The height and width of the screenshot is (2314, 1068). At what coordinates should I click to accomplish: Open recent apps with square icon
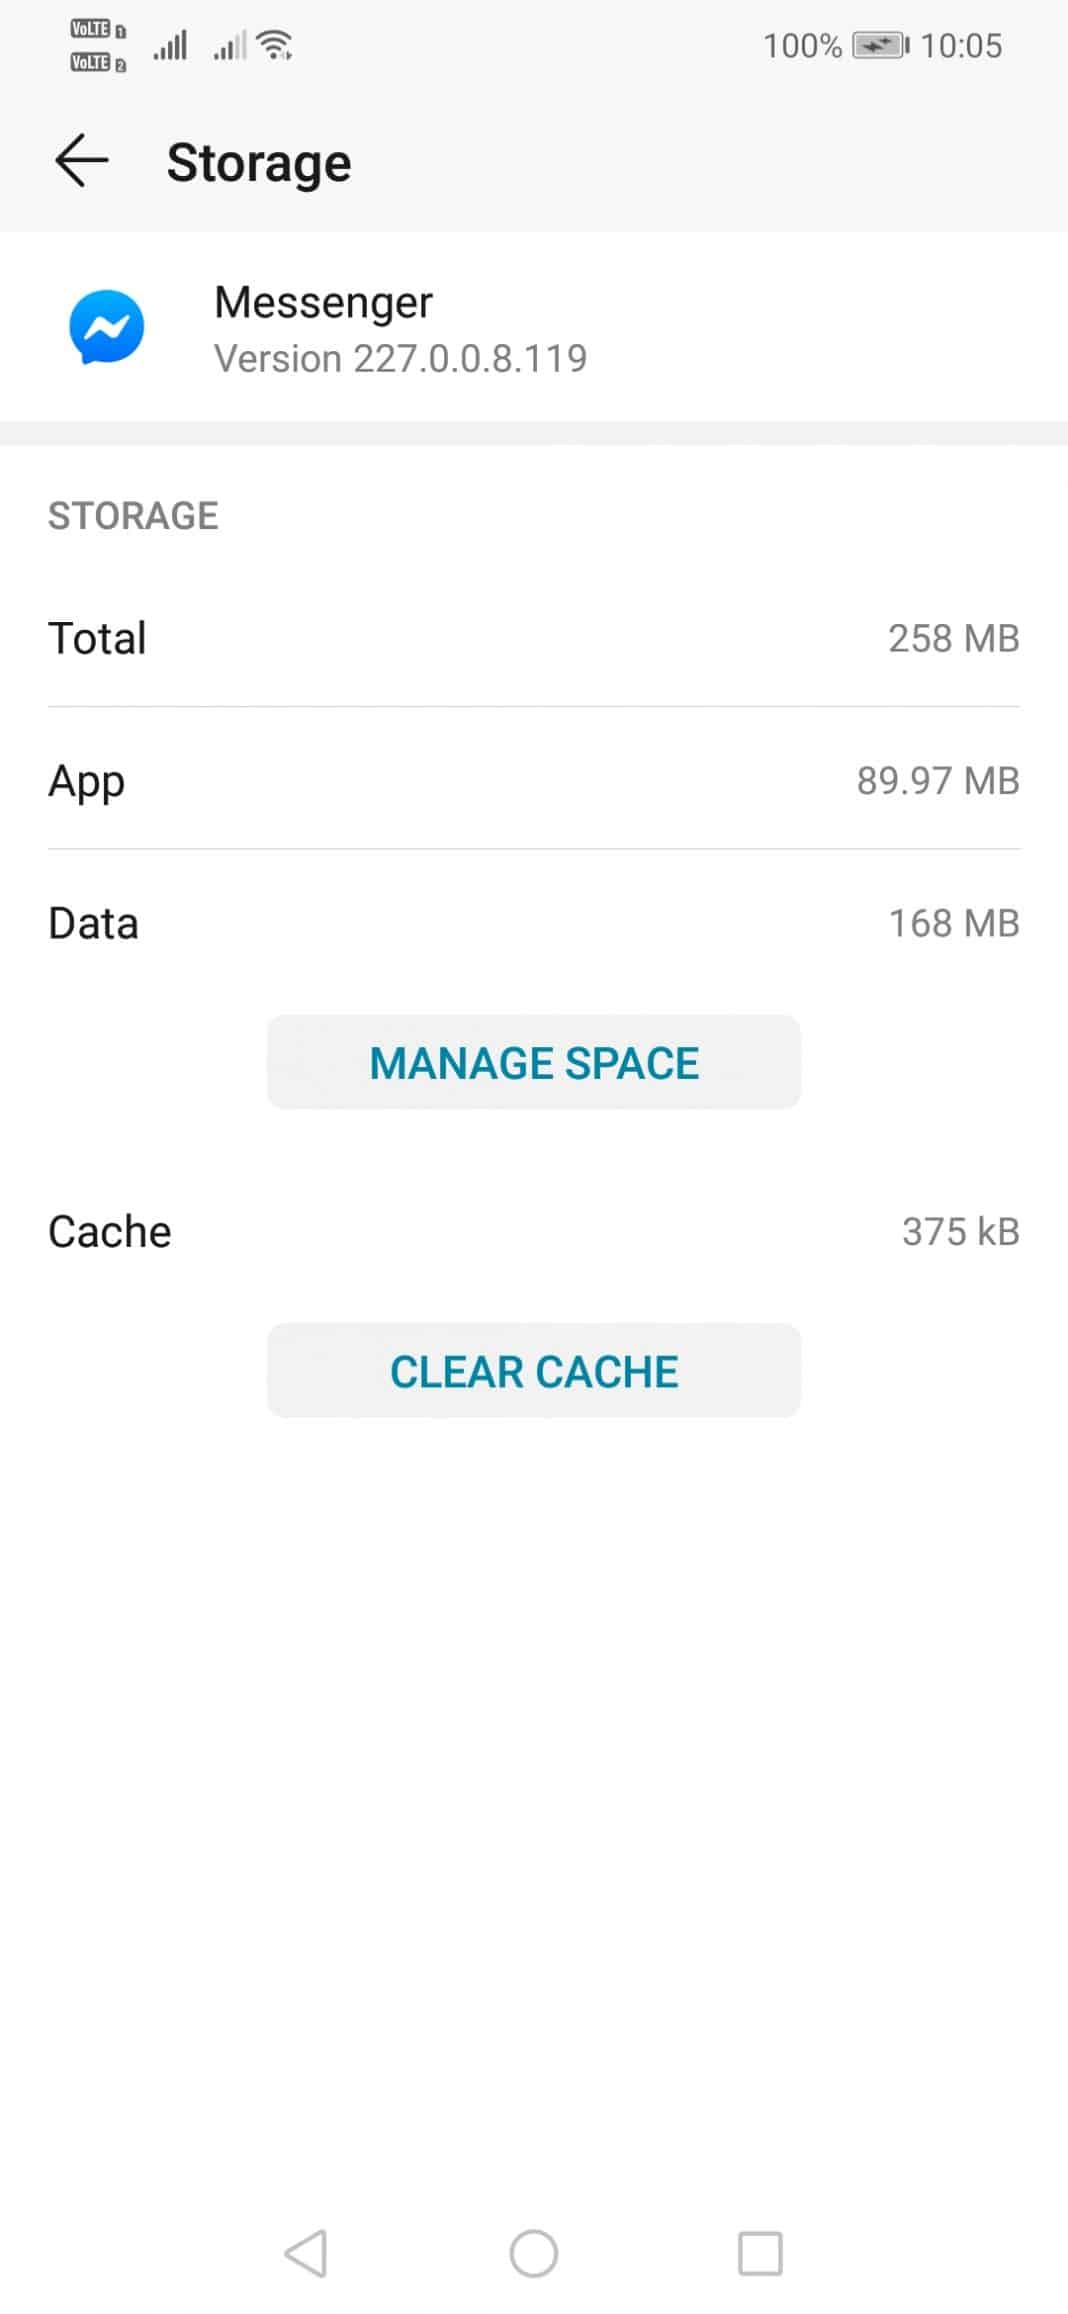pos(760,2253)
